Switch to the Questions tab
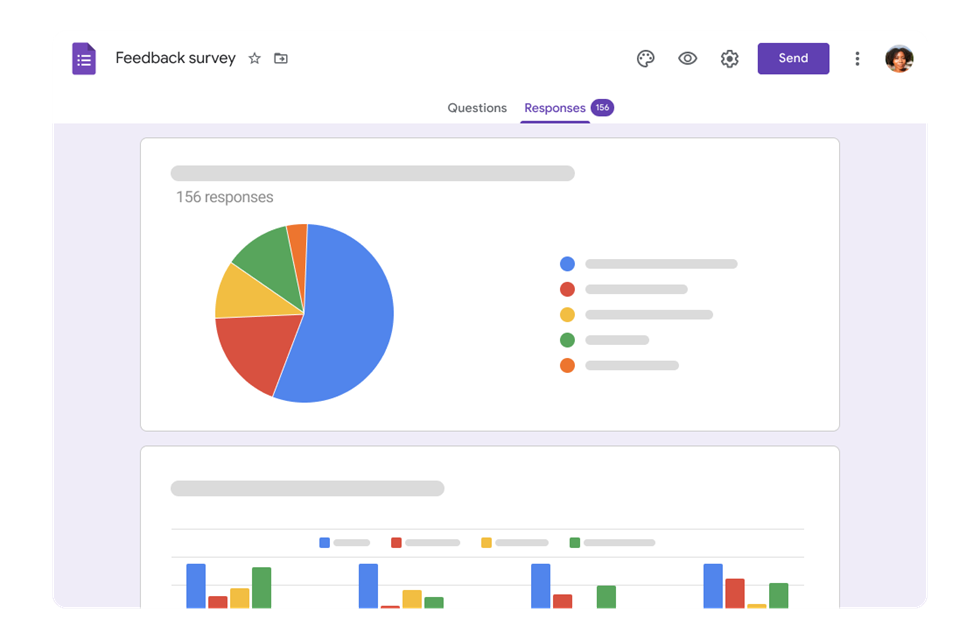 [x=477, y=107]
